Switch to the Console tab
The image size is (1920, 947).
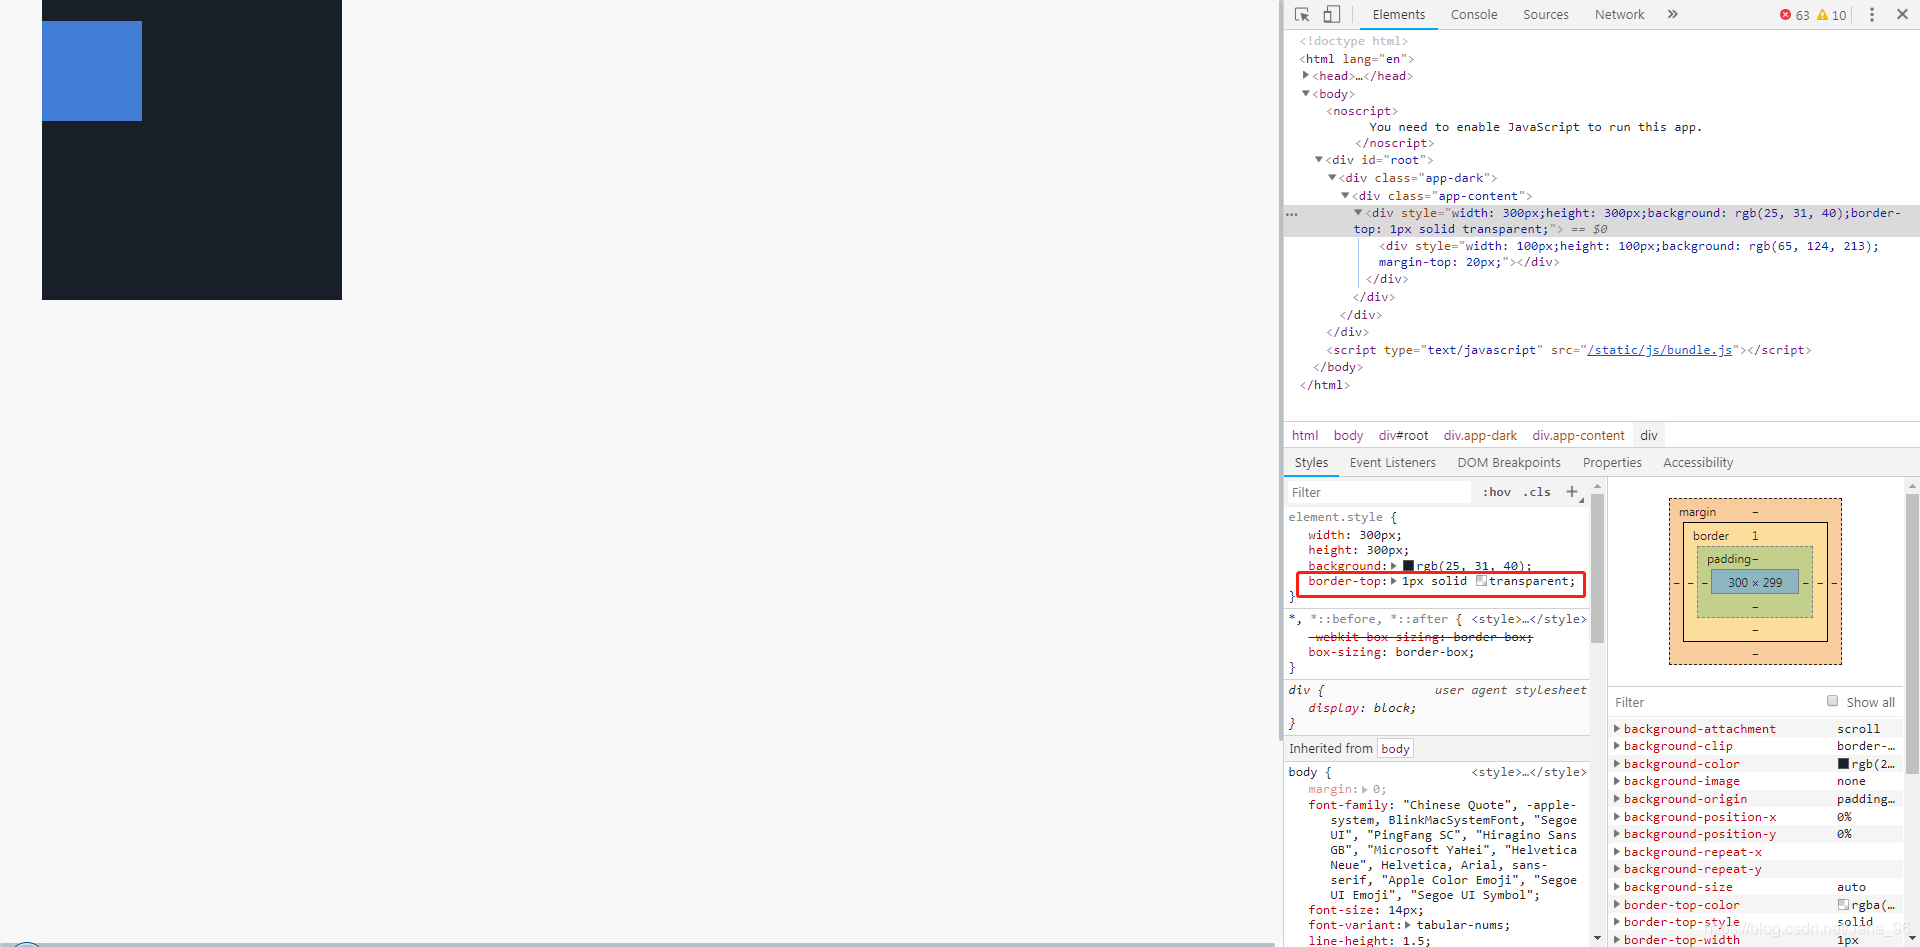pos(1474,15)
